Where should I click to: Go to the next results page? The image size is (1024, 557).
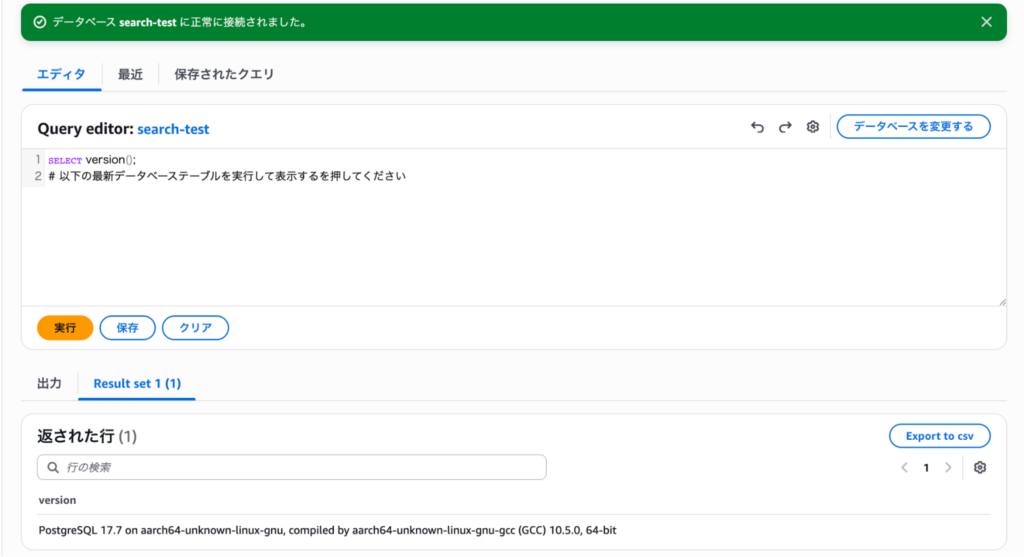948,467
